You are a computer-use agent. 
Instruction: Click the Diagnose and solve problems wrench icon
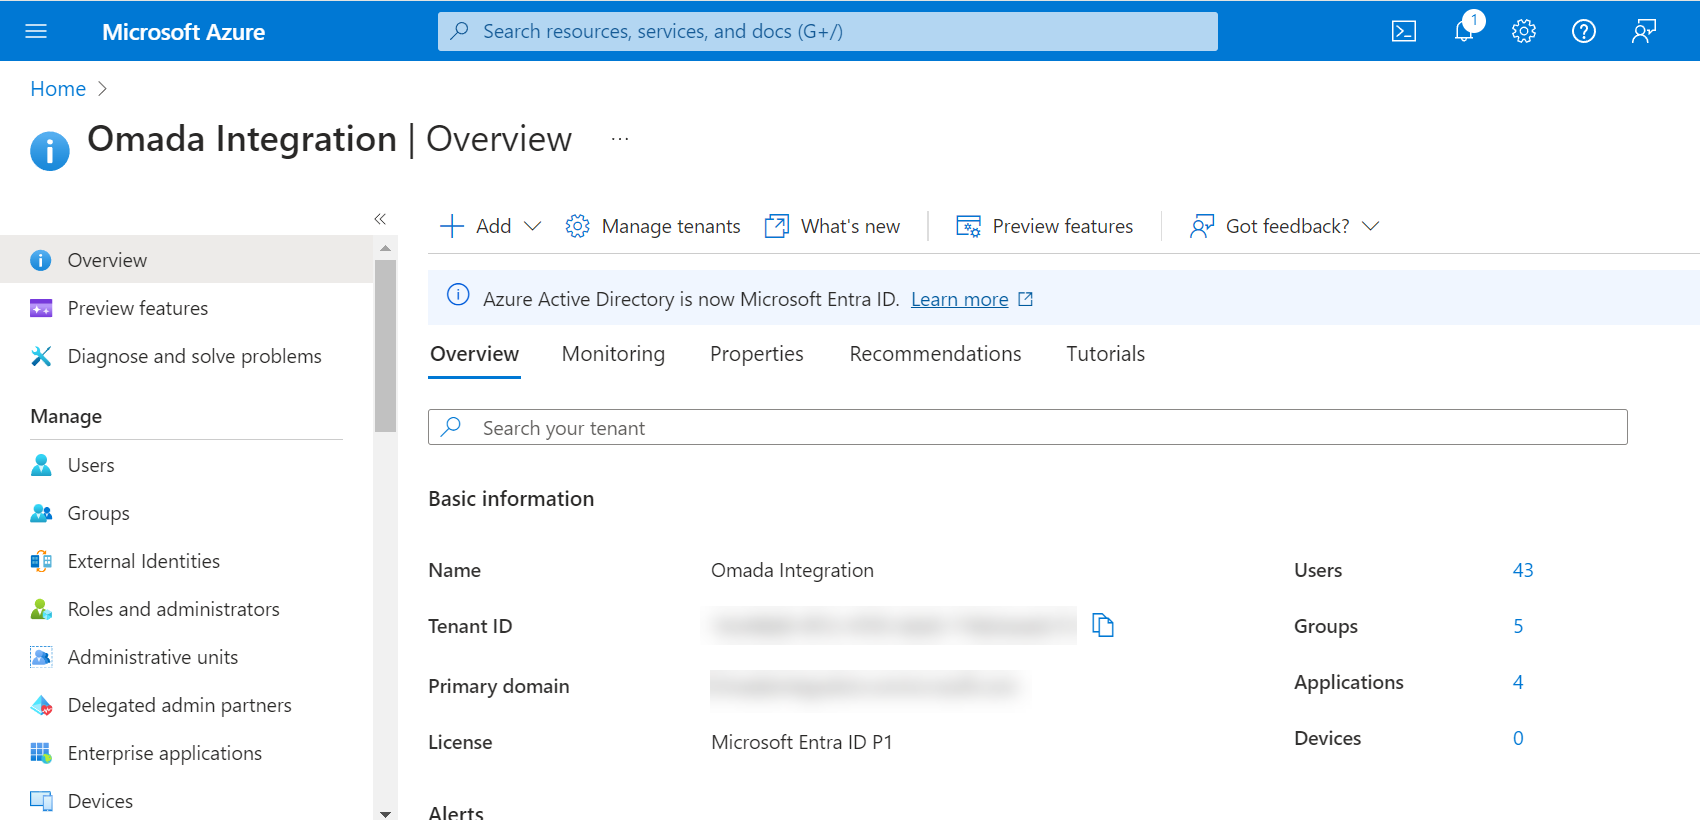[41, 356]
